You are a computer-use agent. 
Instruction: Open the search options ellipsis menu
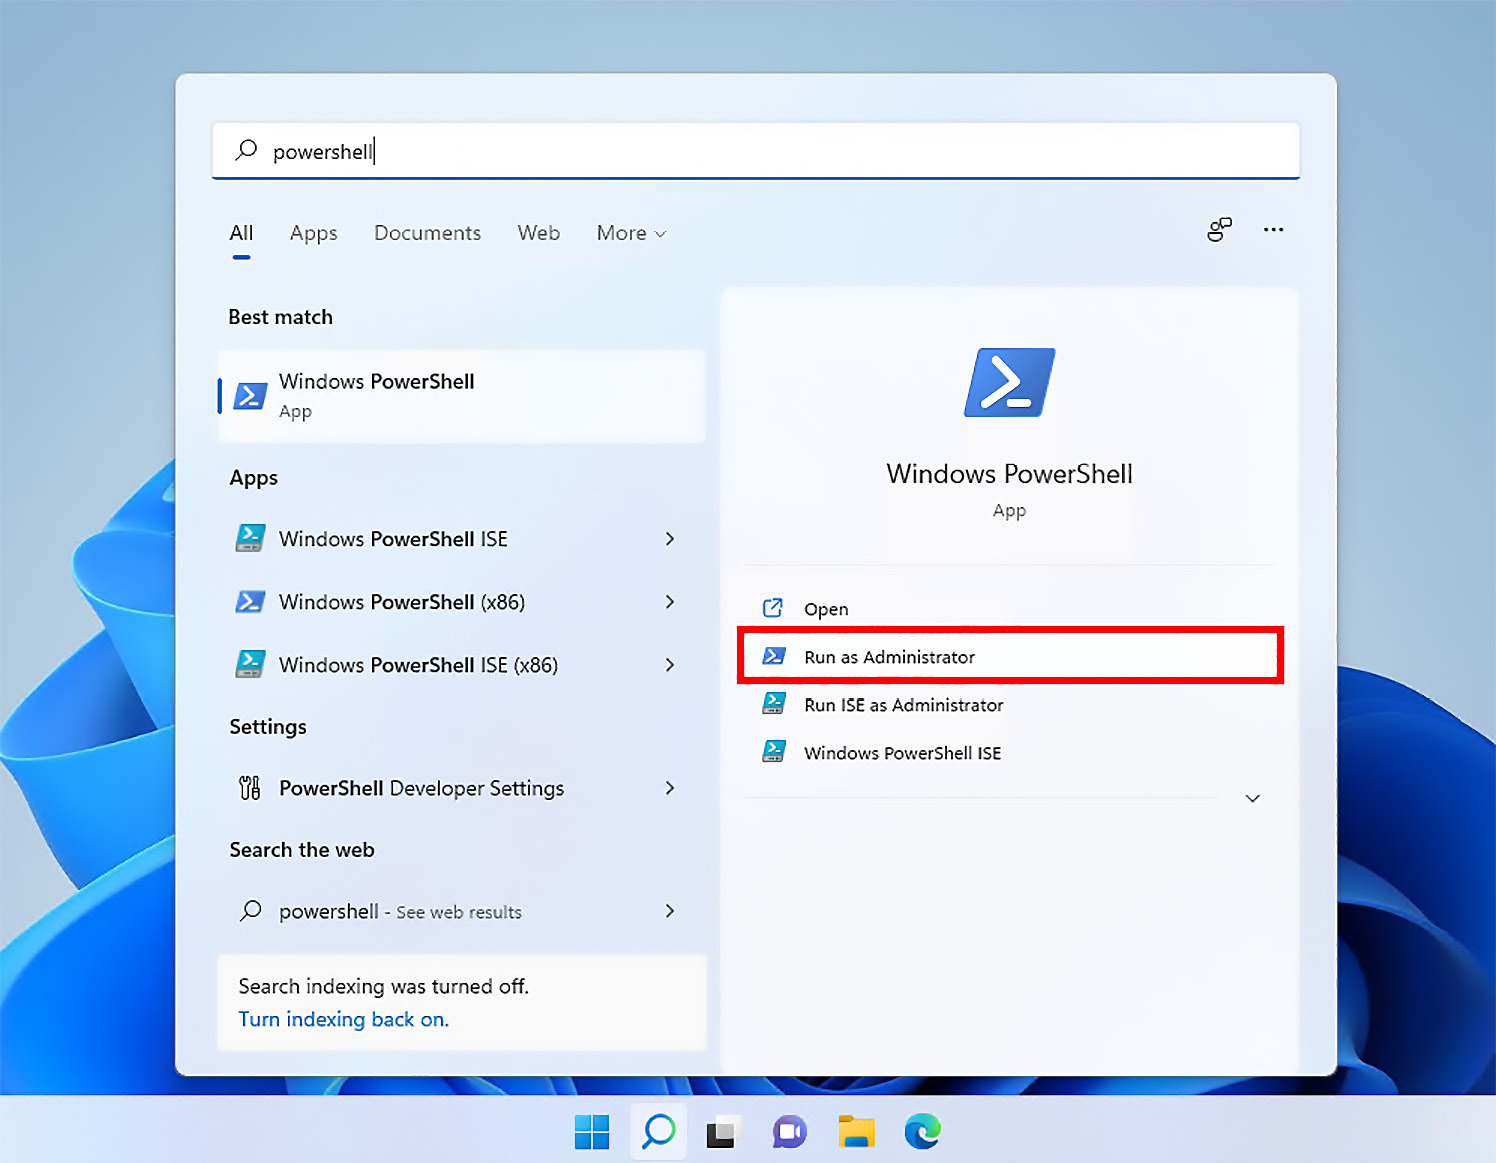point(1273,230)
